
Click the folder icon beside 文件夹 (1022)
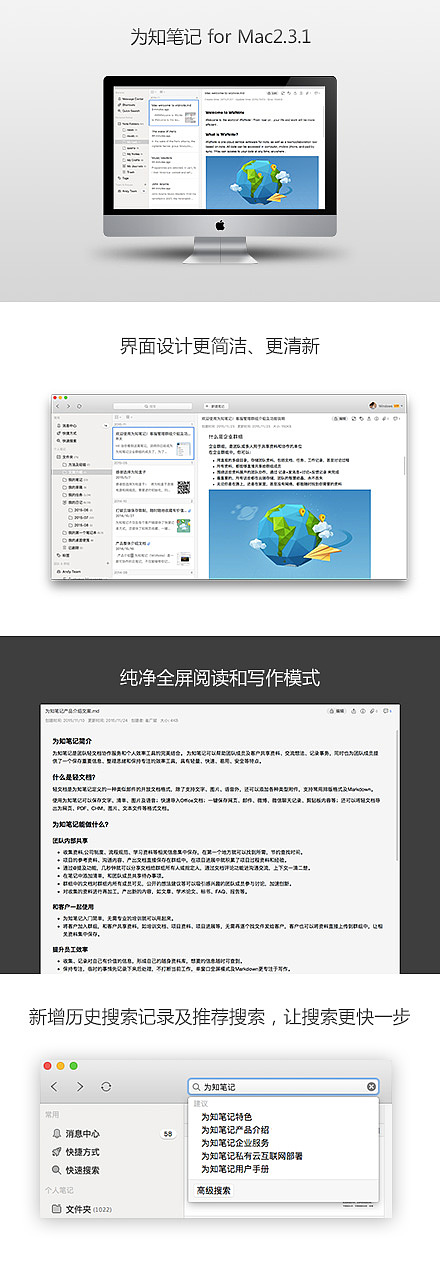coord(57,1210)
